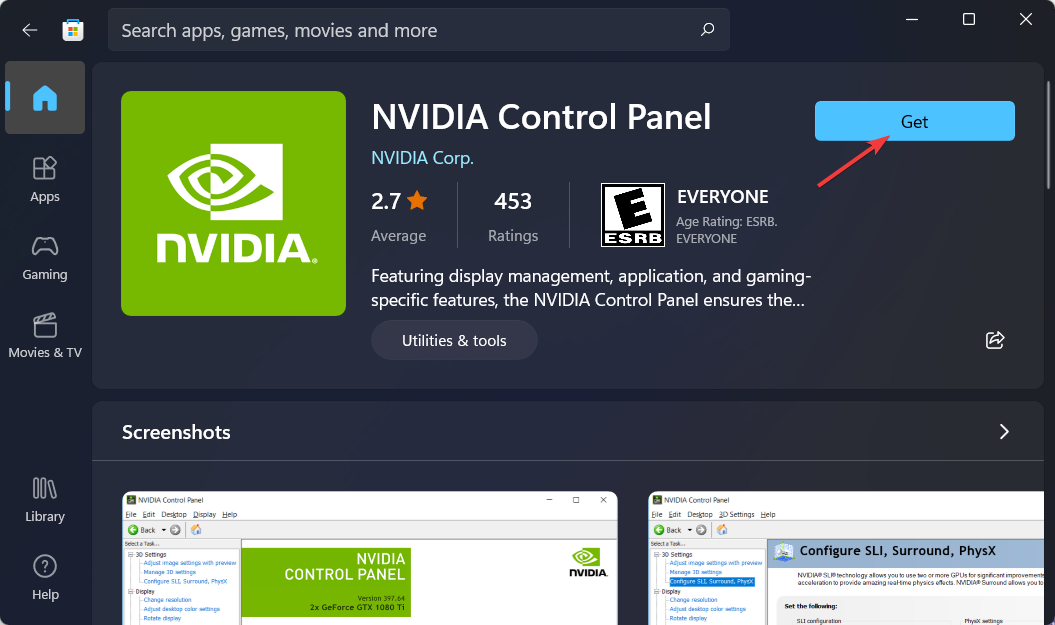Open the Gaming section
1055x625 pixels.
click(x=44, y=258)
